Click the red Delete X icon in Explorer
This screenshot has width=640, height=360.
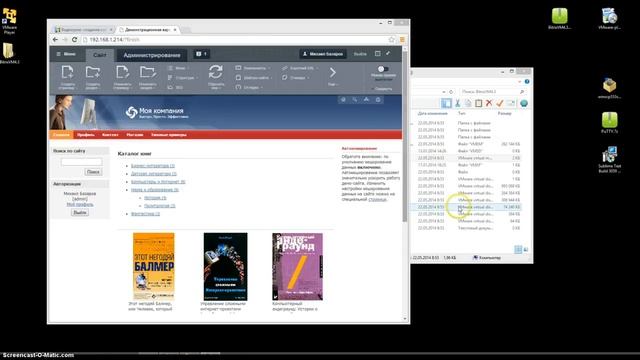coord(489,103)
